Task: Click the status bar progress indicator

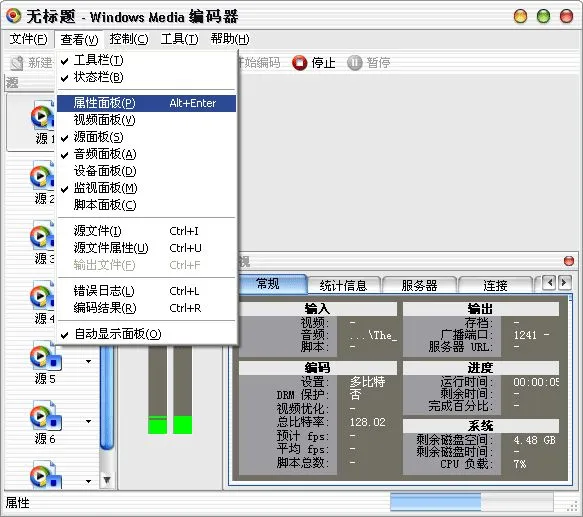Action: click(x=471, y=502)
